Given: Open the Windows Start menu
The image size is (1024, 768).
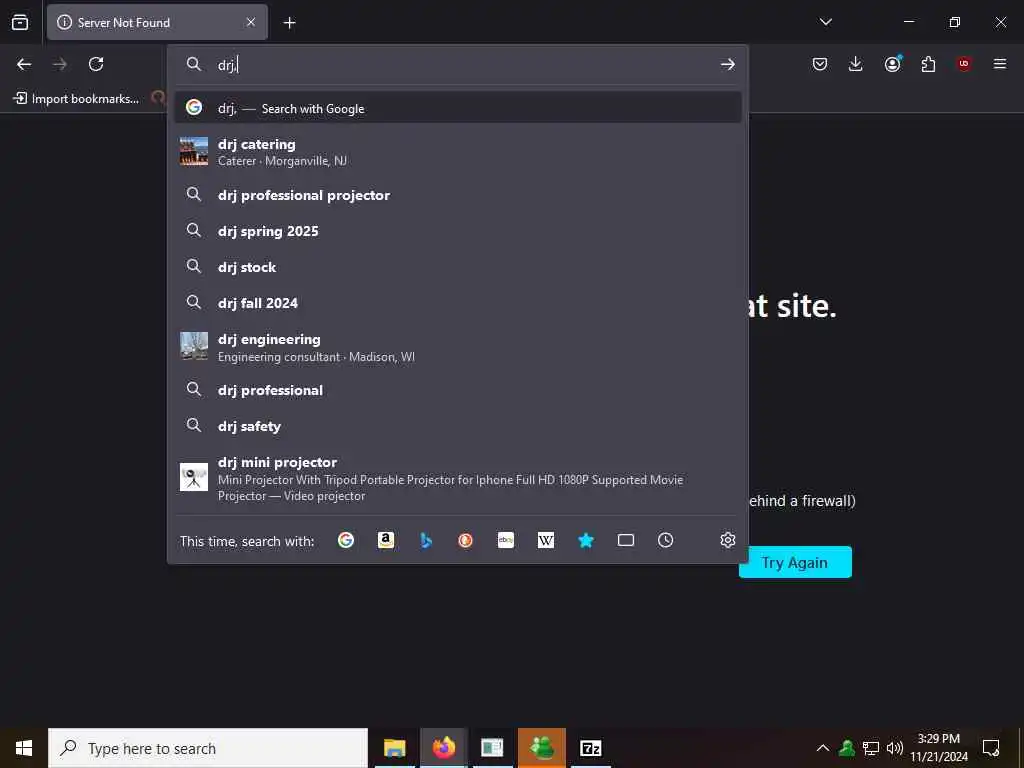Looking at the screenshot, I should (x=24, y=748).
